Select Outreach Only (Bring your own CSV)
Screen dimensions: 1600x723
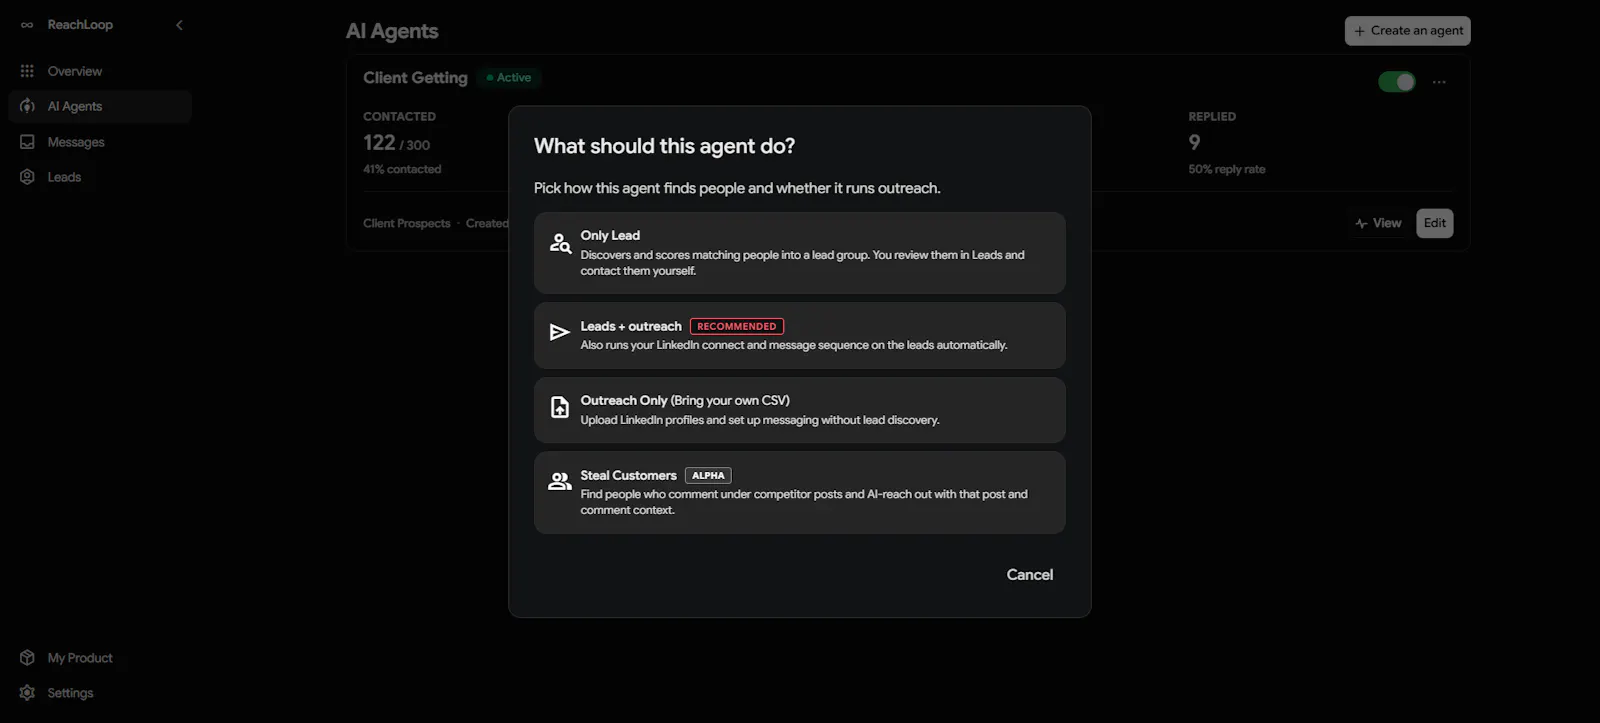[x=799, y=410]
